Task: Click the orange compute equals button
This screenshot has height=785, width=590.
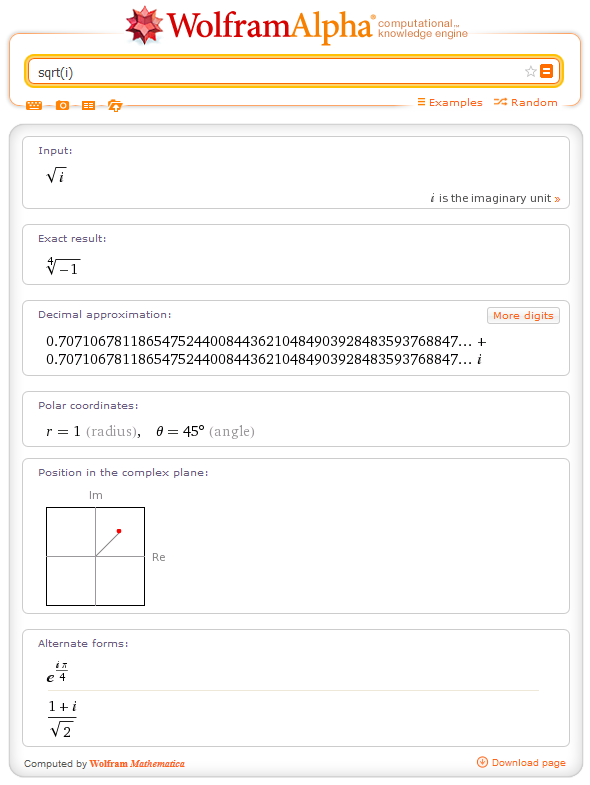Action: pos(546,71)
